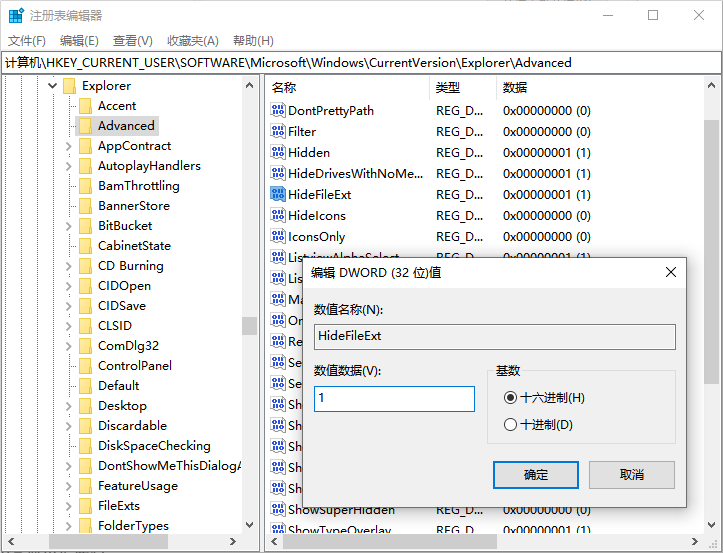Click the Registry Editor app icon in title bar
The height and width of the screenshot is (553, 723).
pos(16,16)
